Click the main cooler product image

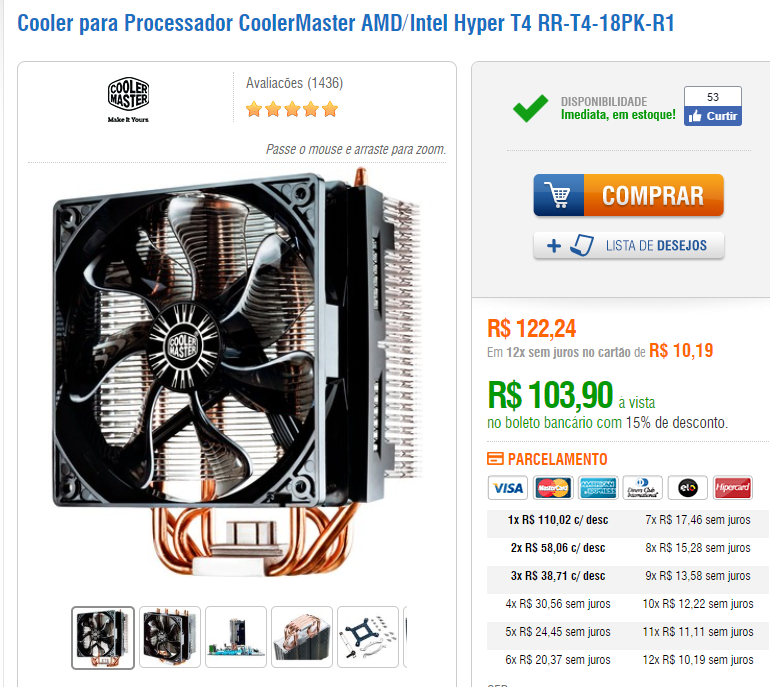[x=237, y=373]
